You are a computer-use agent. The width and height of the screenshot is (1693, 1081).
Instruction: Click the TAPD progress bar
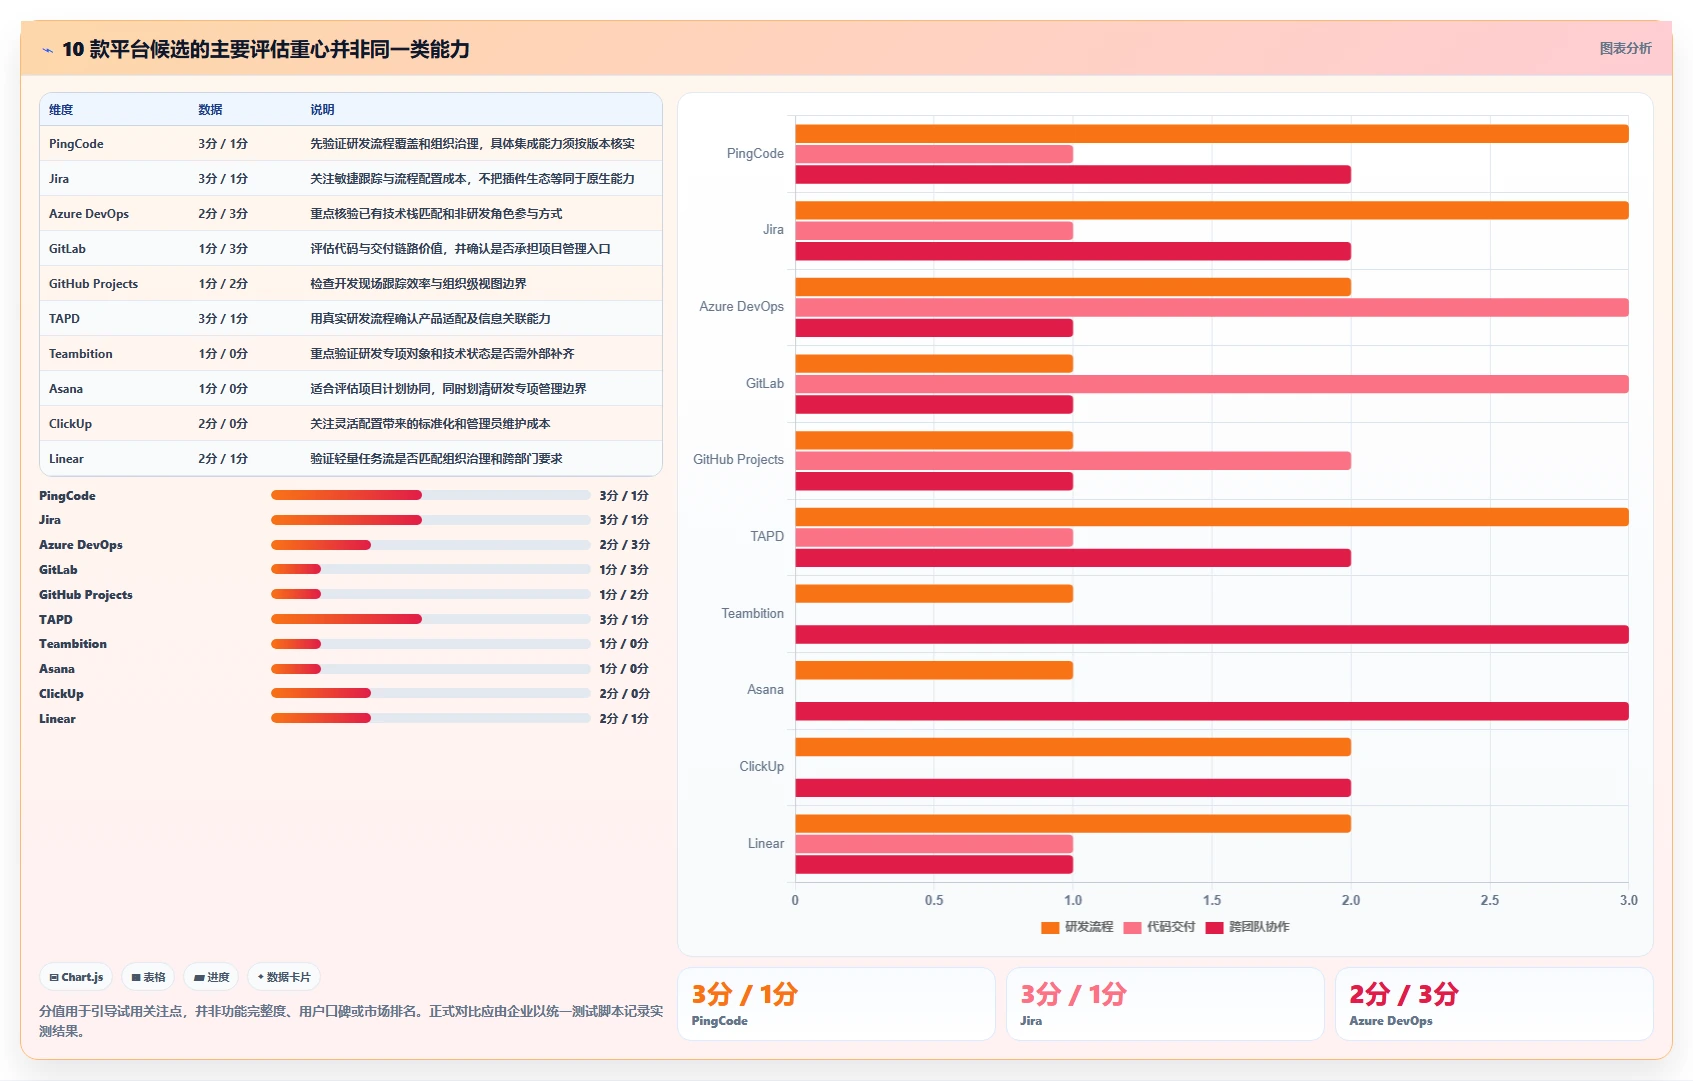pyautogui.click(x=430, y=619)
